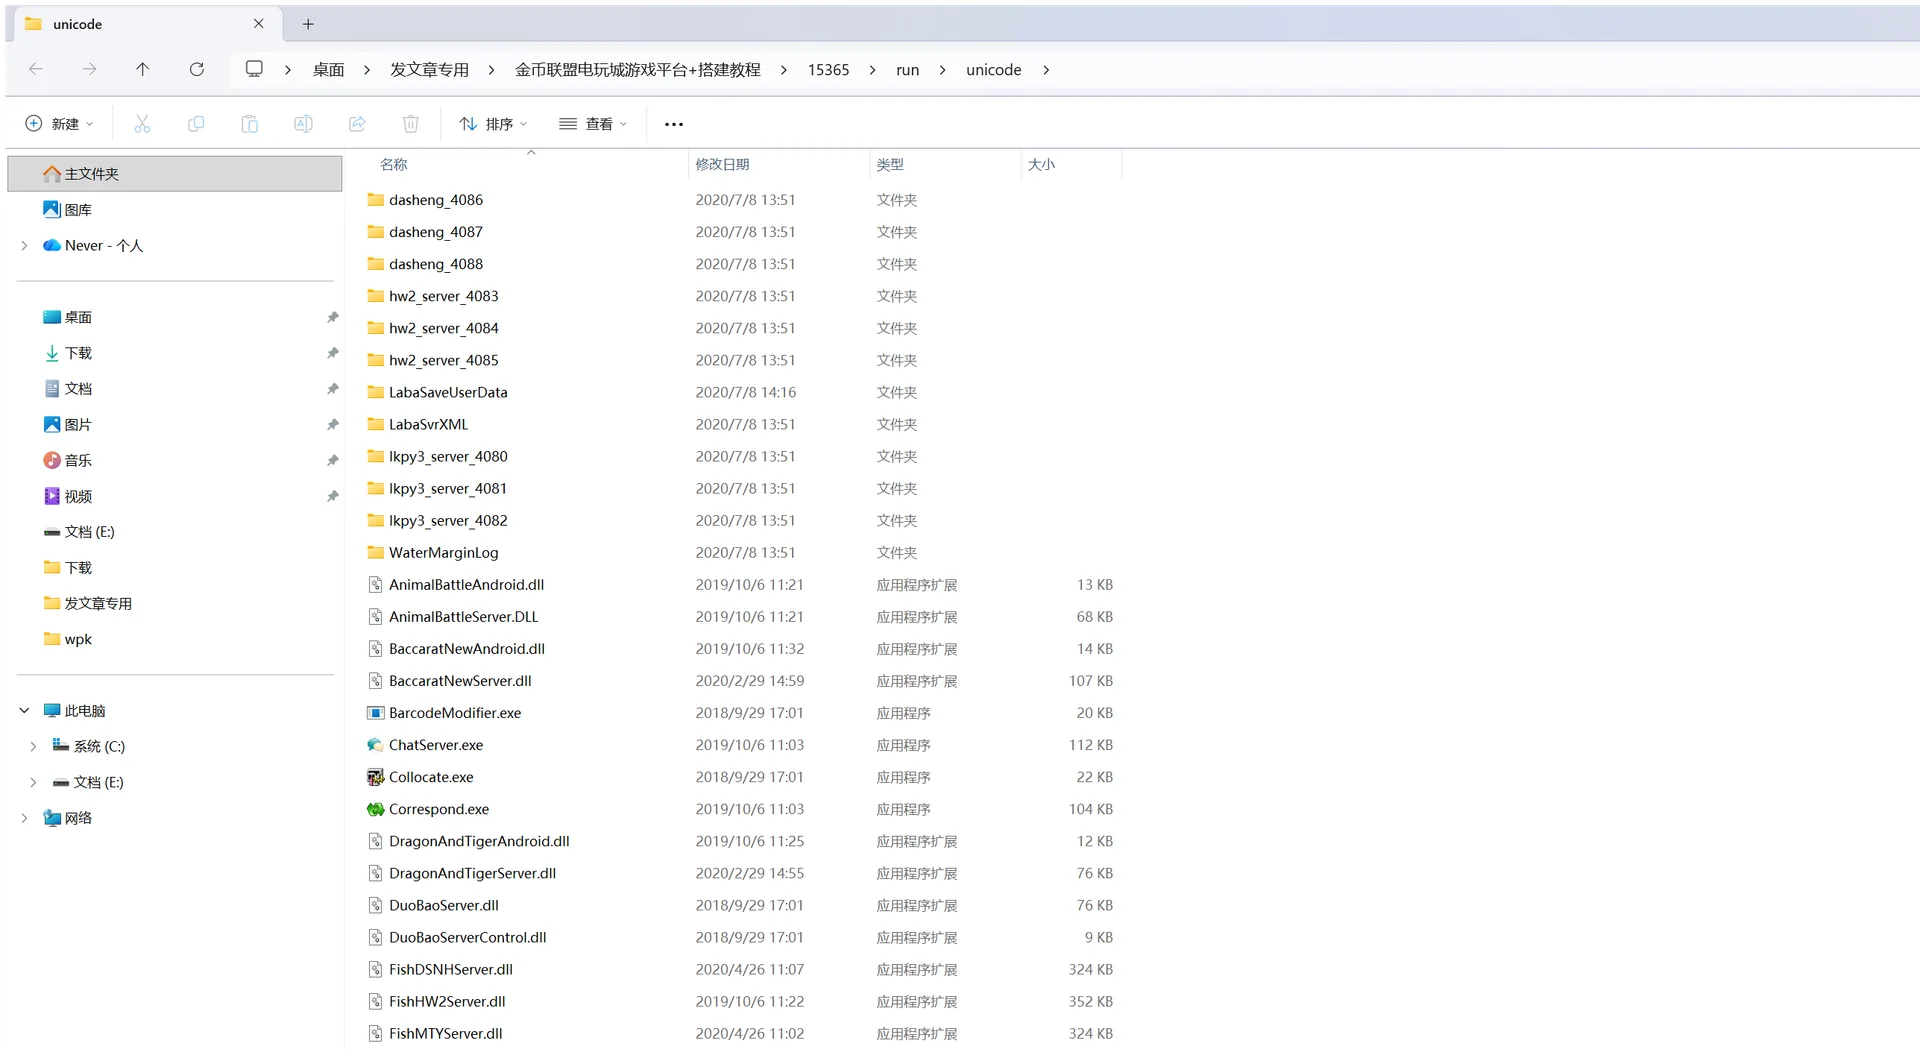Select 主文件夹 in navigation pane
1920x1049 pixels.
pyautogui.click(x=175, y=174)
